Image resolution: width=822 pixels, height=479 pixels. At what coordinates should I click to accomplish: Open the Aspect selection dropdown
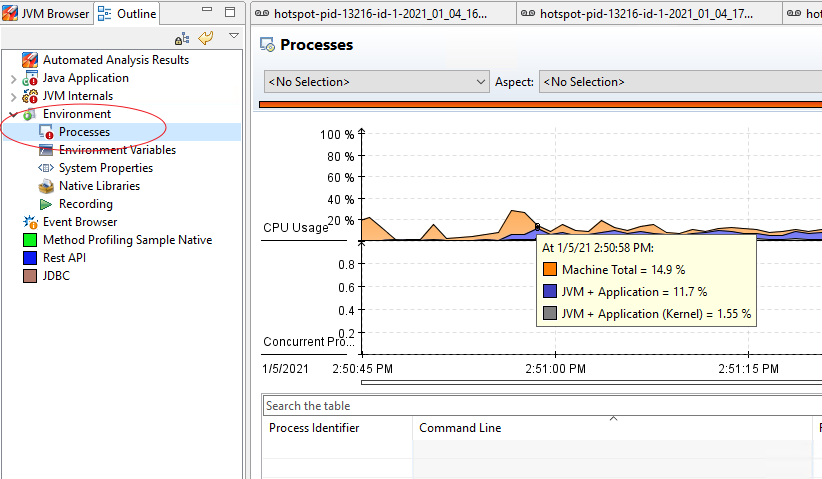tap(680, 82)
